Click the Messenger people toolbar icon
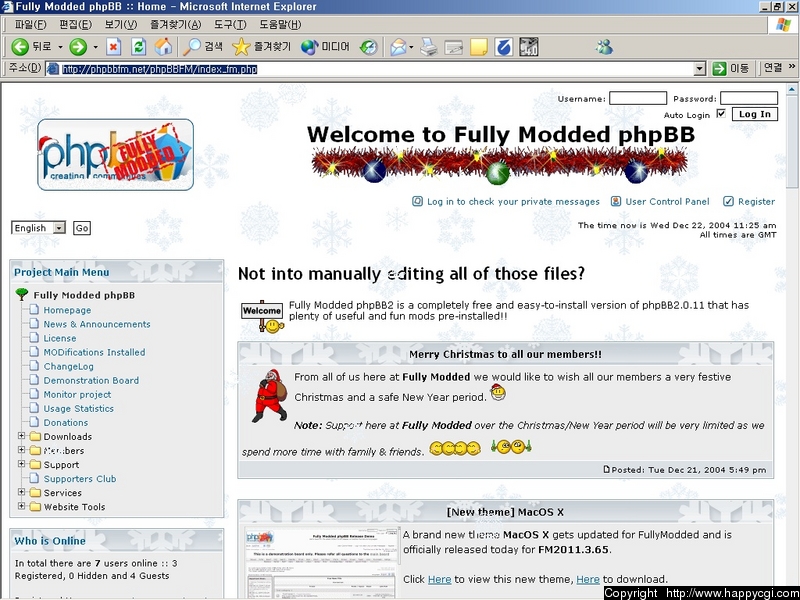The height and width of the screenshot is (600, 800). tap(604, 47)
